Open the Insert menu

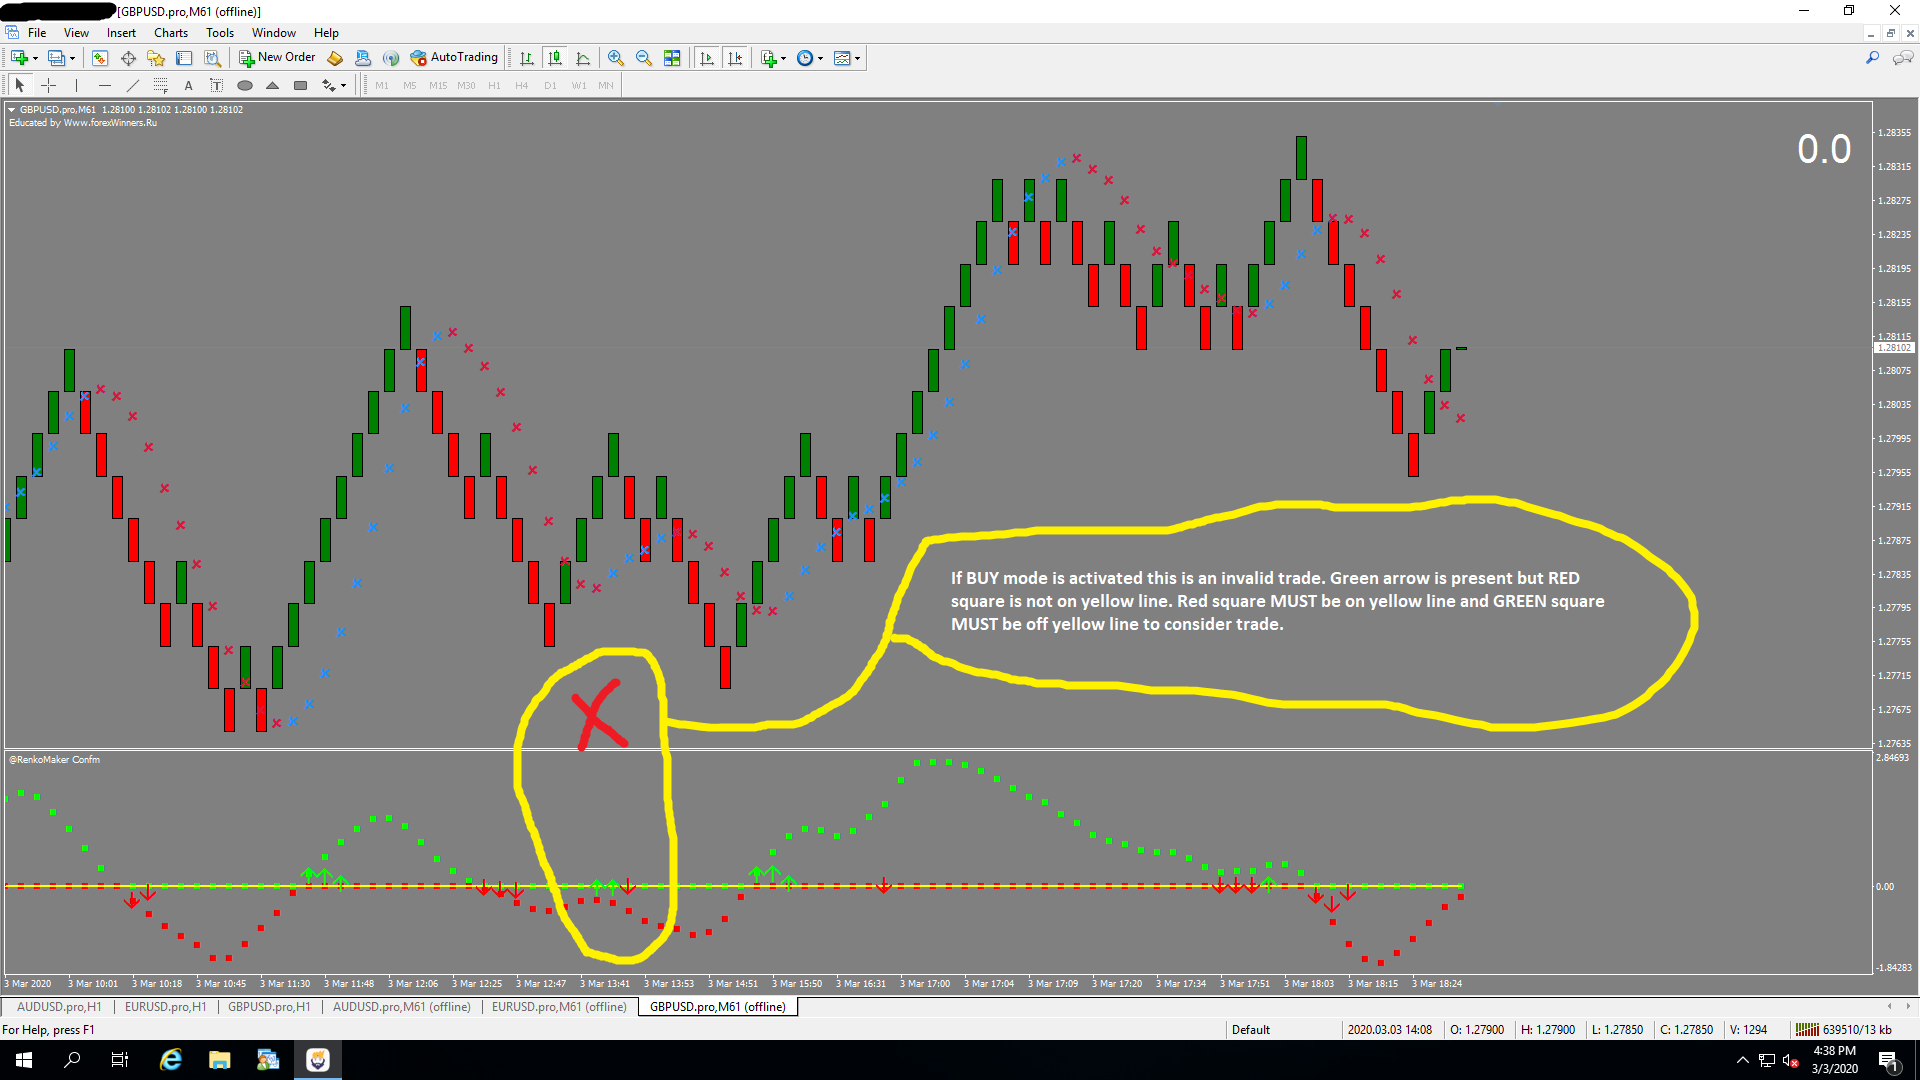coord(121,33)
